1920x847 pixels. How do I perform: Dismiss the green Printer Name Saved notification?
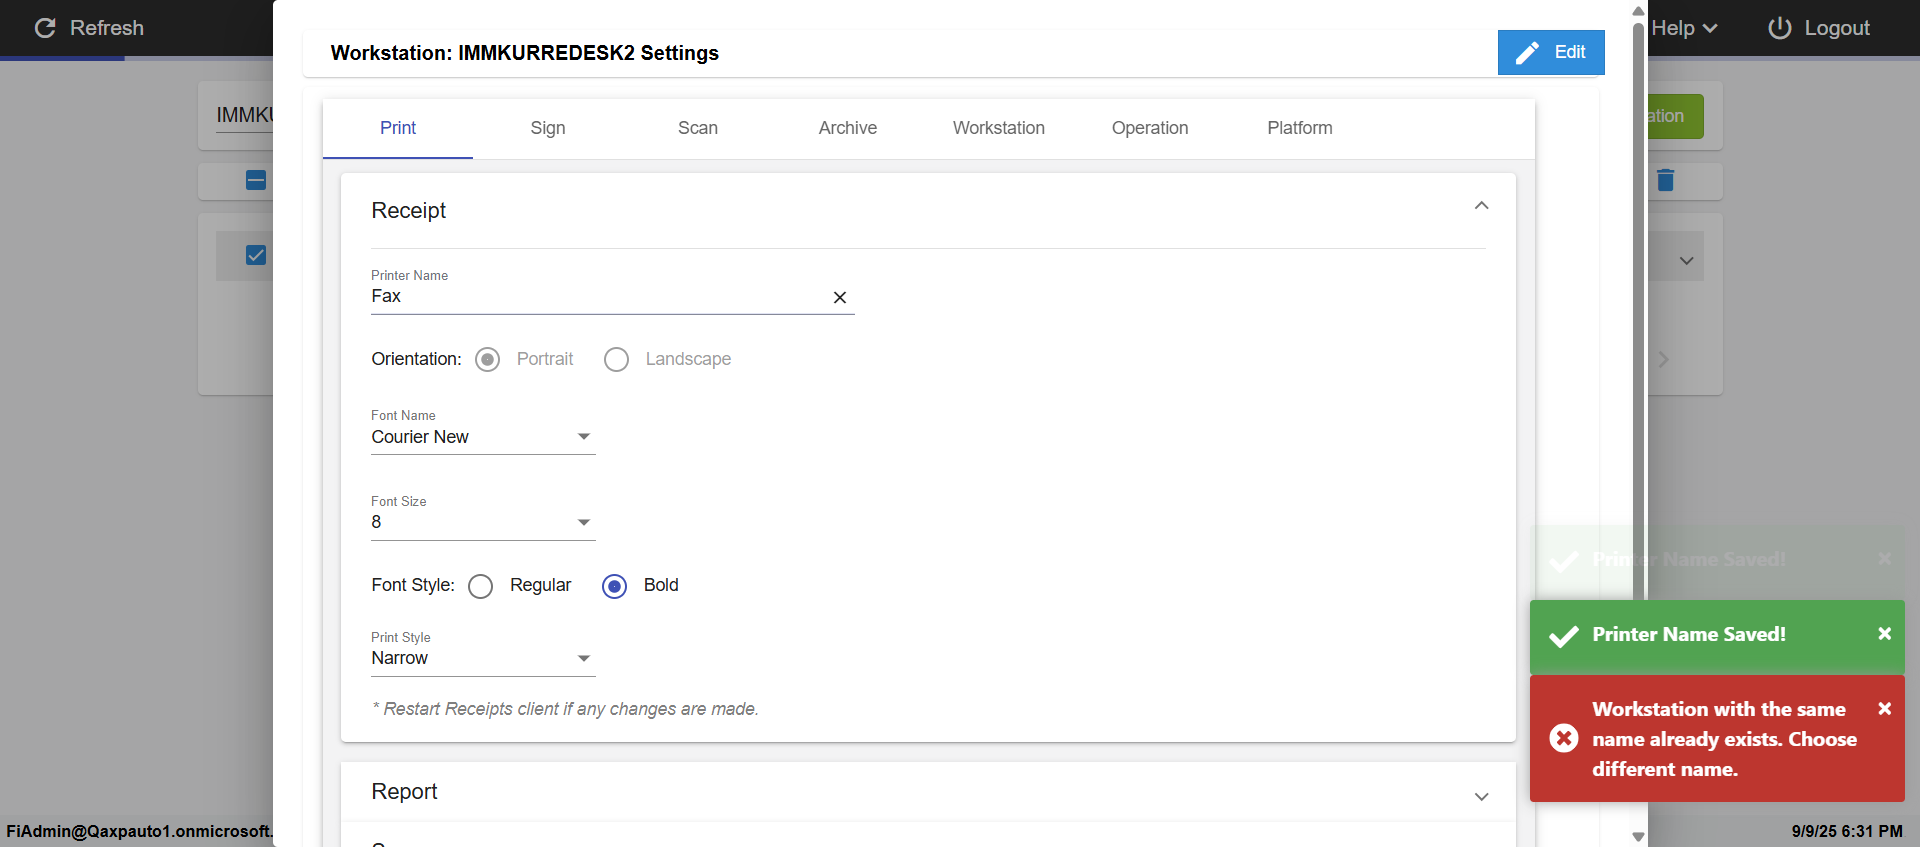(1884, 634)
